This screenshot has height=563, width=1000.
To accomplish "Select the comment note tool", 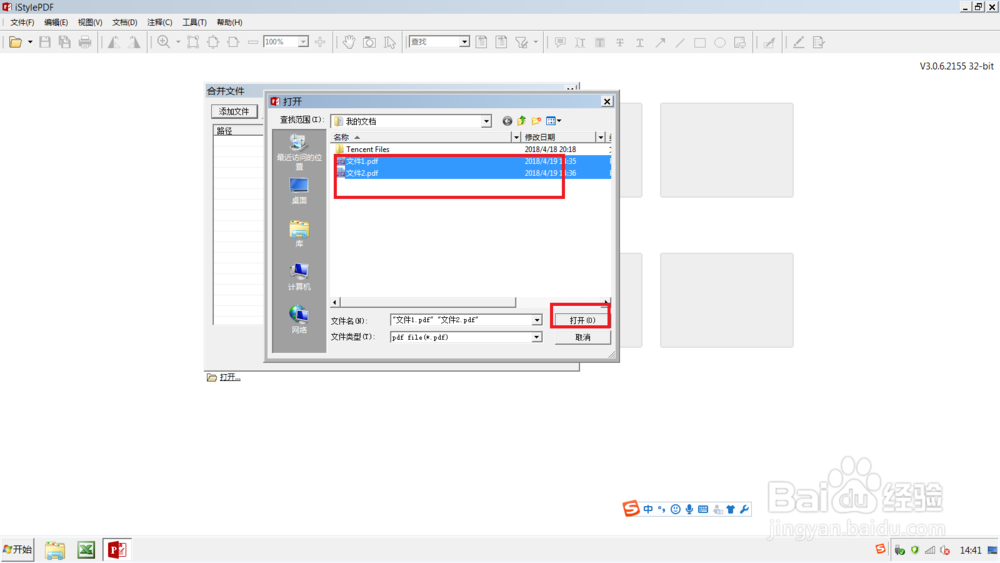I will [560, 43].
